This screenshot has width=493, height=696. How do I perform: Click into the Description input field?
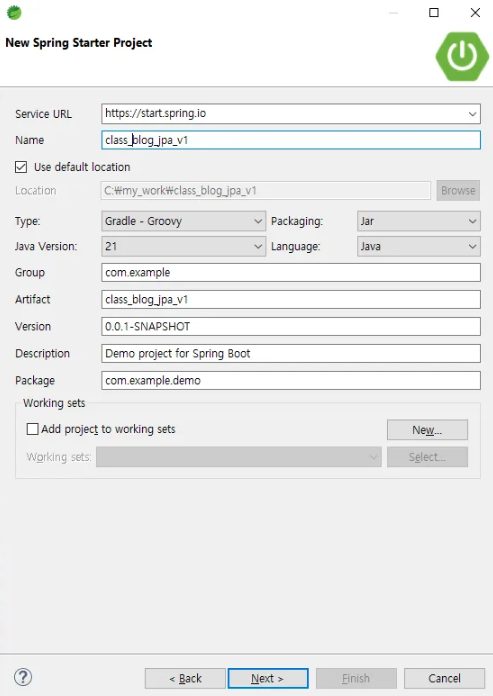pos(291,354)
